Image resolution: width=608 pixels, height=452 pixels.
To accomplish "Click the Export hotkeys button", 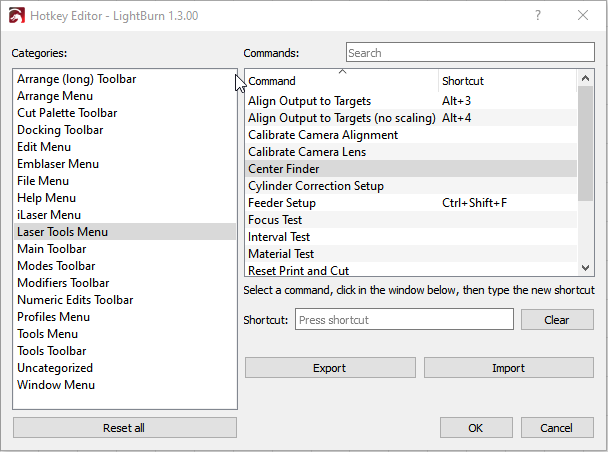I will [330, 367].
